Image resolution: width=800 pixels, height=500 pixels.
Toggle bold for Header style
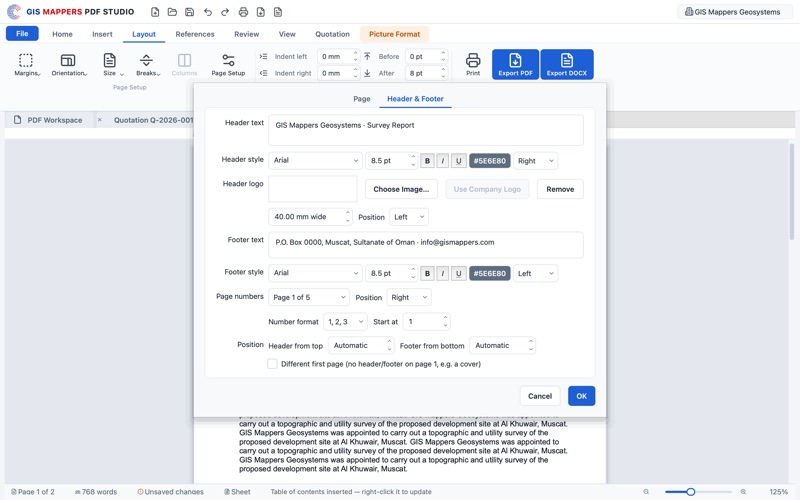click(428, 161)
